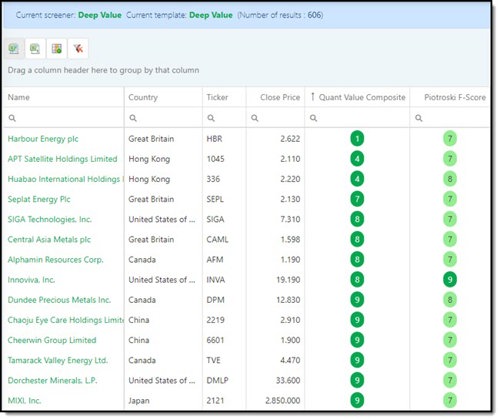Click the Close Price filter search icon
The image size is (500, 419).
255,118
